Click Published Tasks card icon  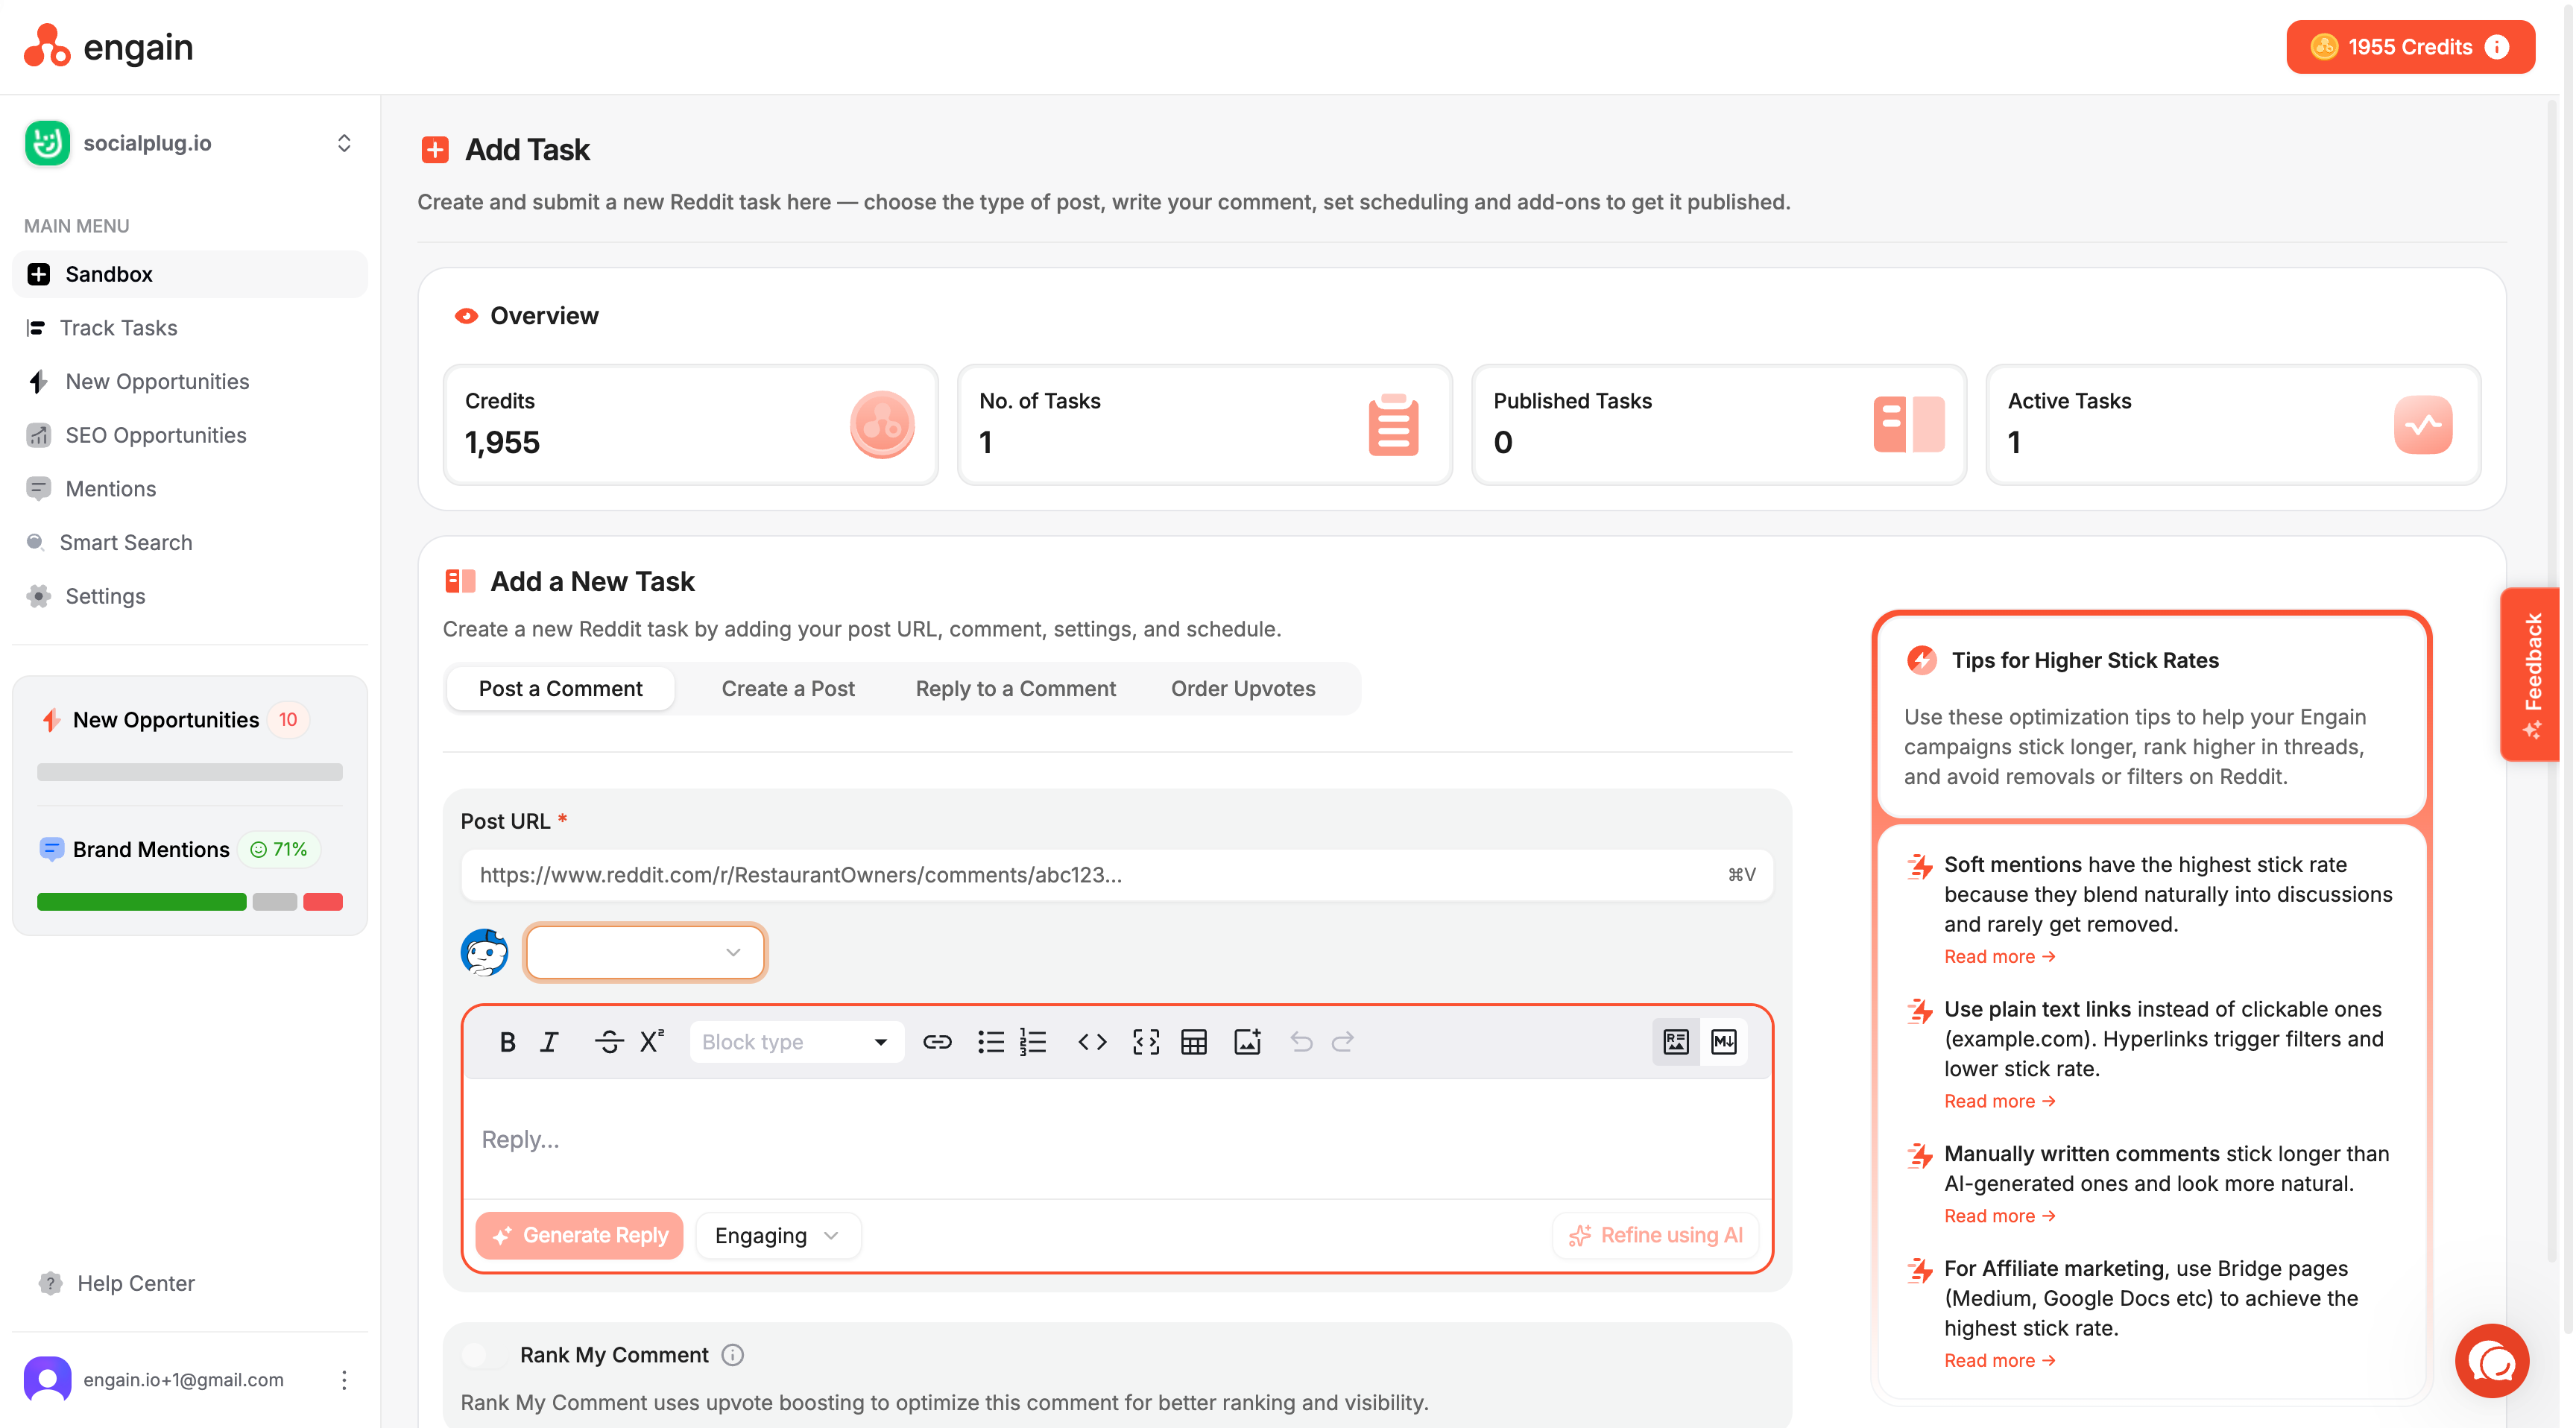(1909, 424)
